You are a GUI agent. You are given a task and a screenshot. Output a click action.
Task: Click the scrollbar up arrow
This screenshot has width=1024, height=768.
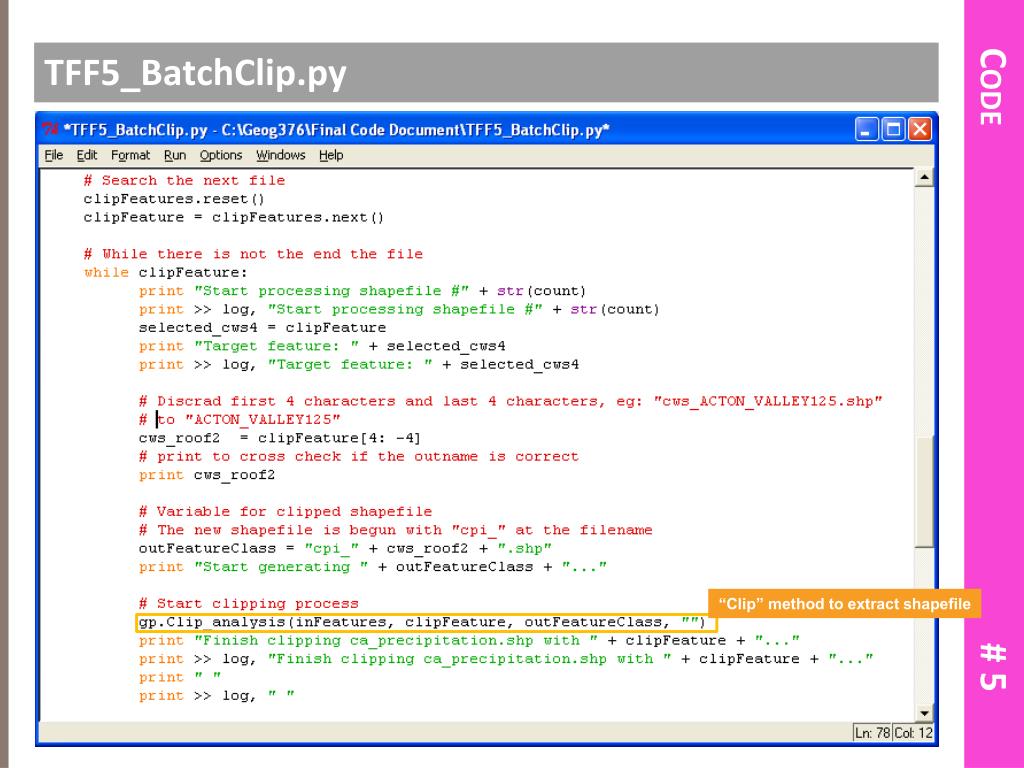click(x=923, y=178)
